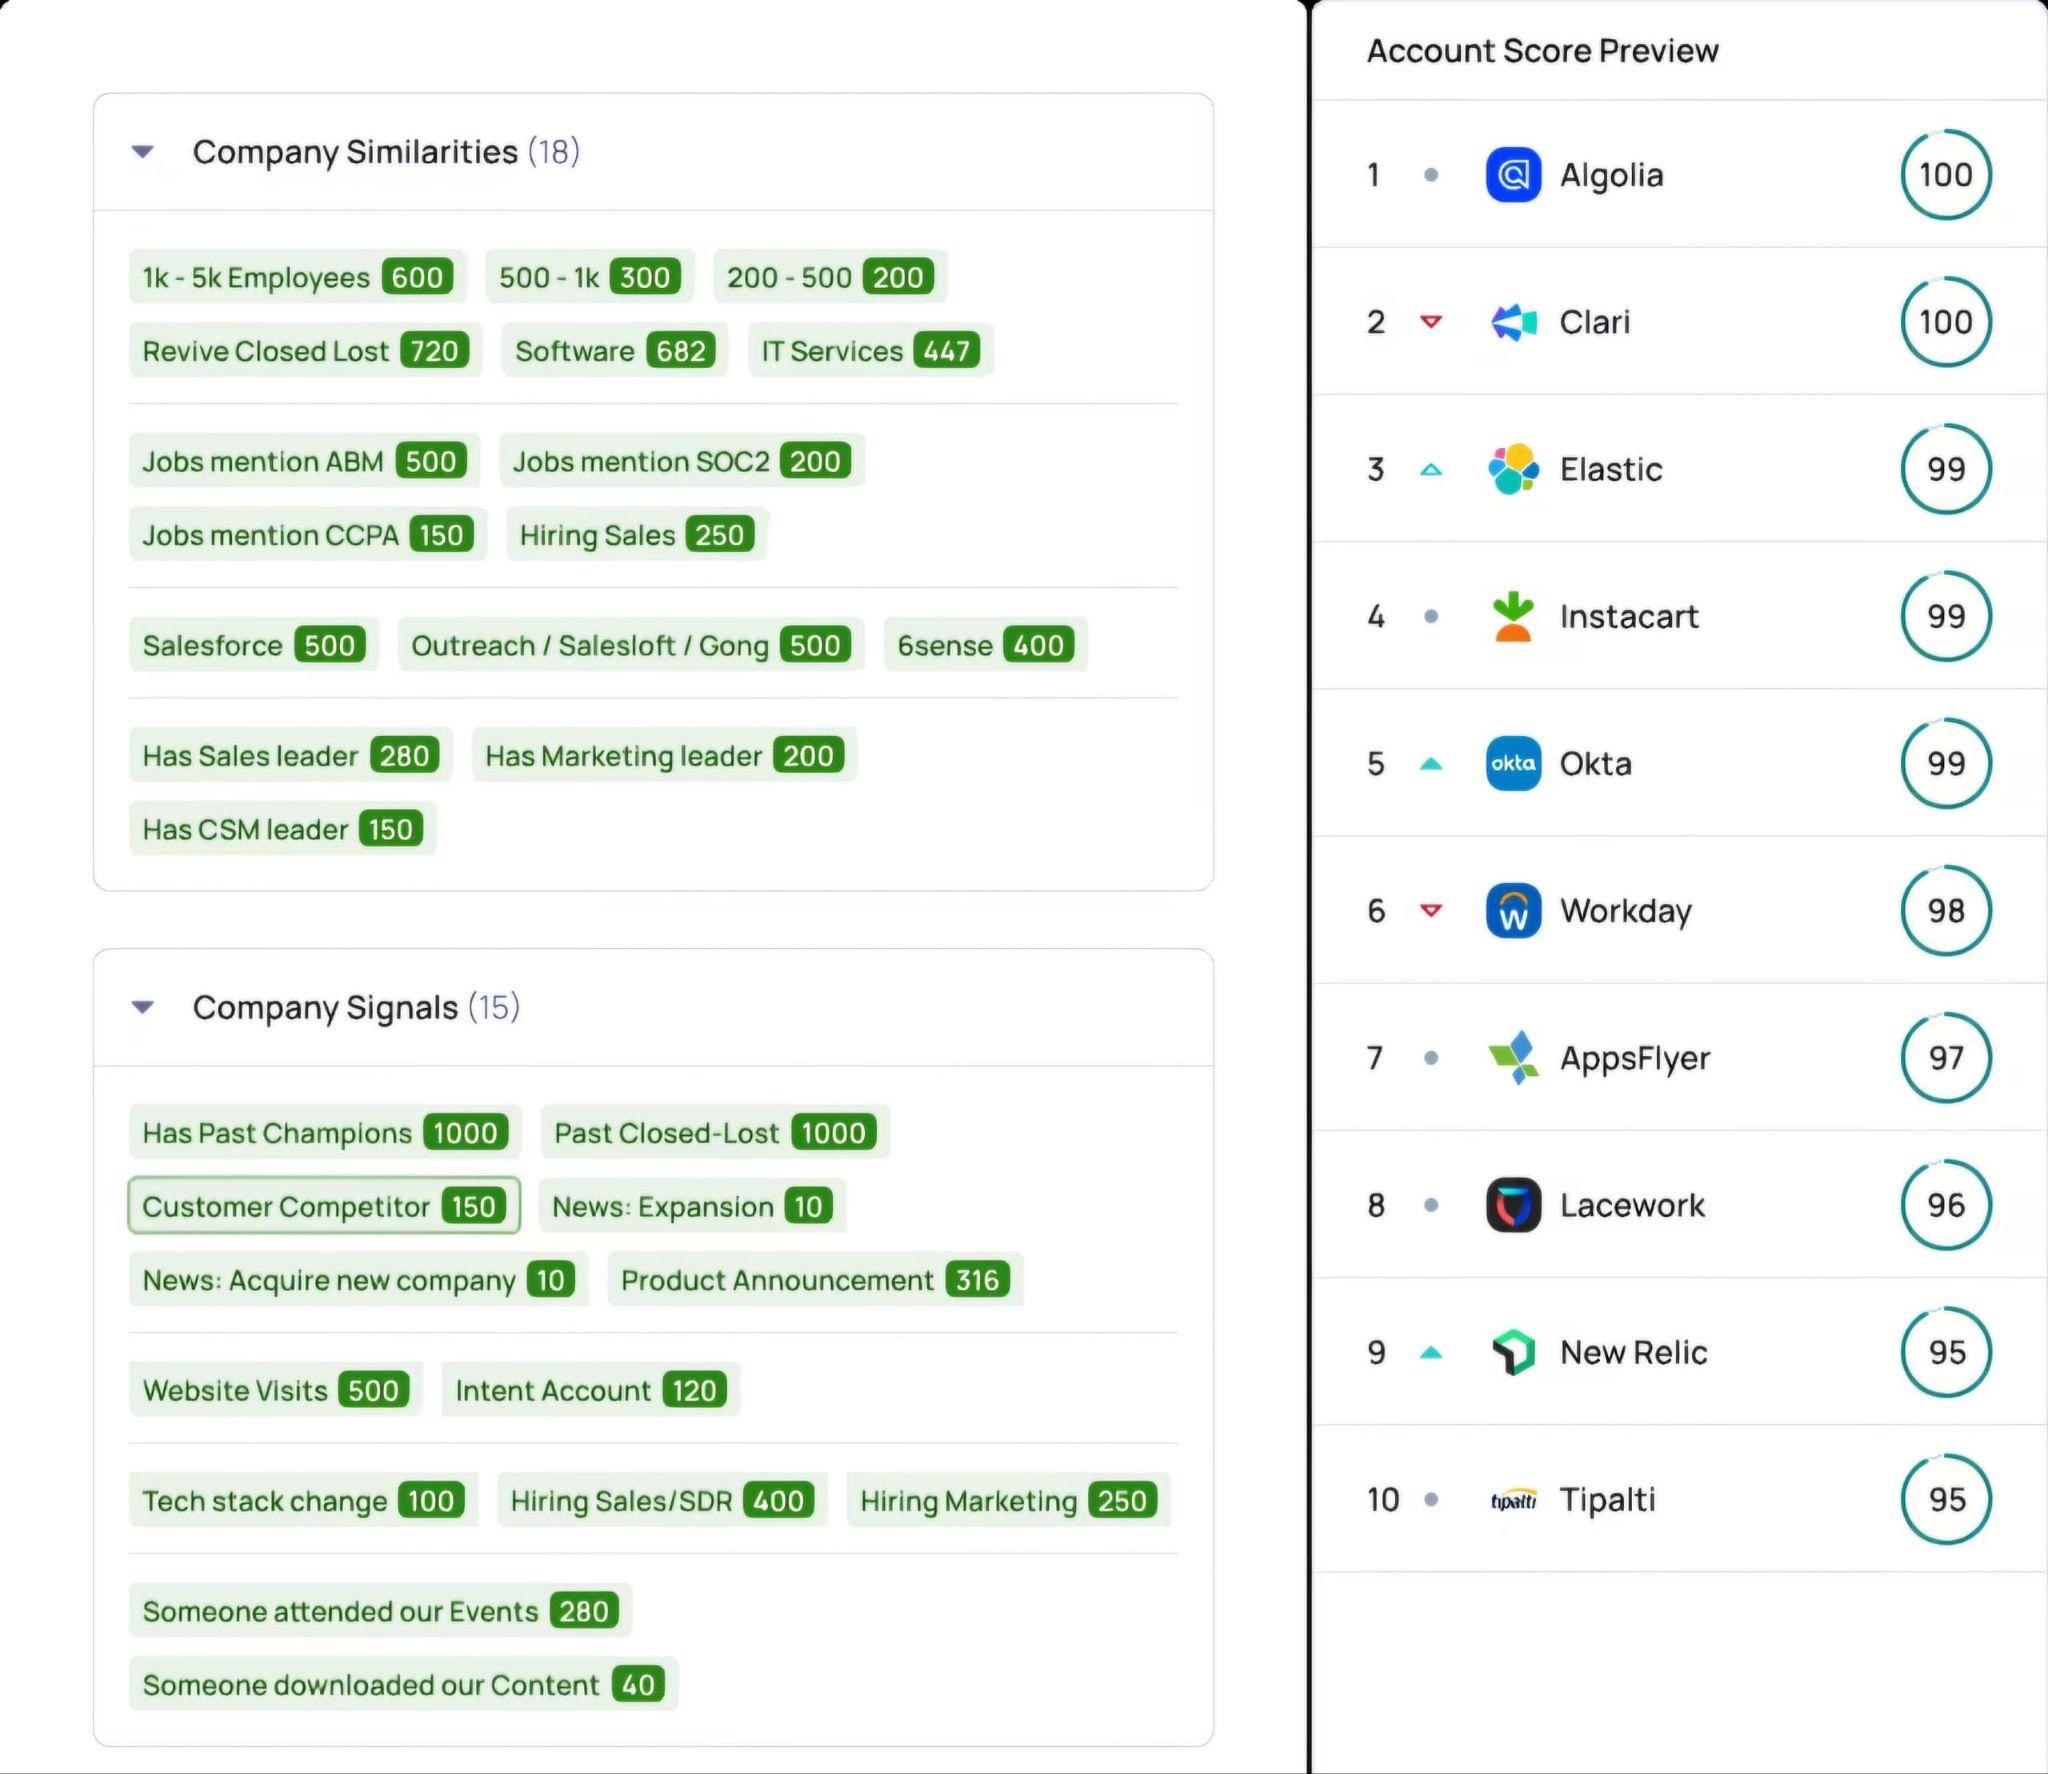The height and width of the screenshot is (1774, 2048).
Task: Click the Okta logo icon
Action: coord(1513,763)
